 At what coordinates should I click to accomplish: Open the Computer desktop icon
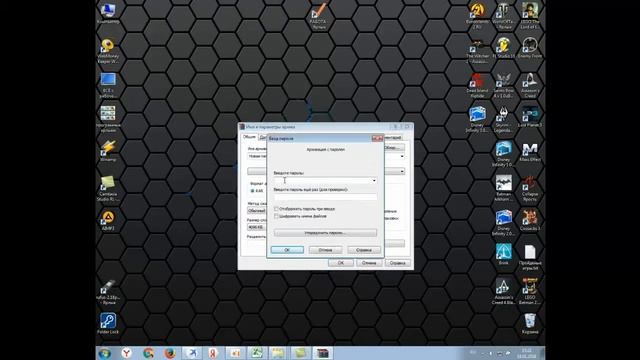coord(108,13)
